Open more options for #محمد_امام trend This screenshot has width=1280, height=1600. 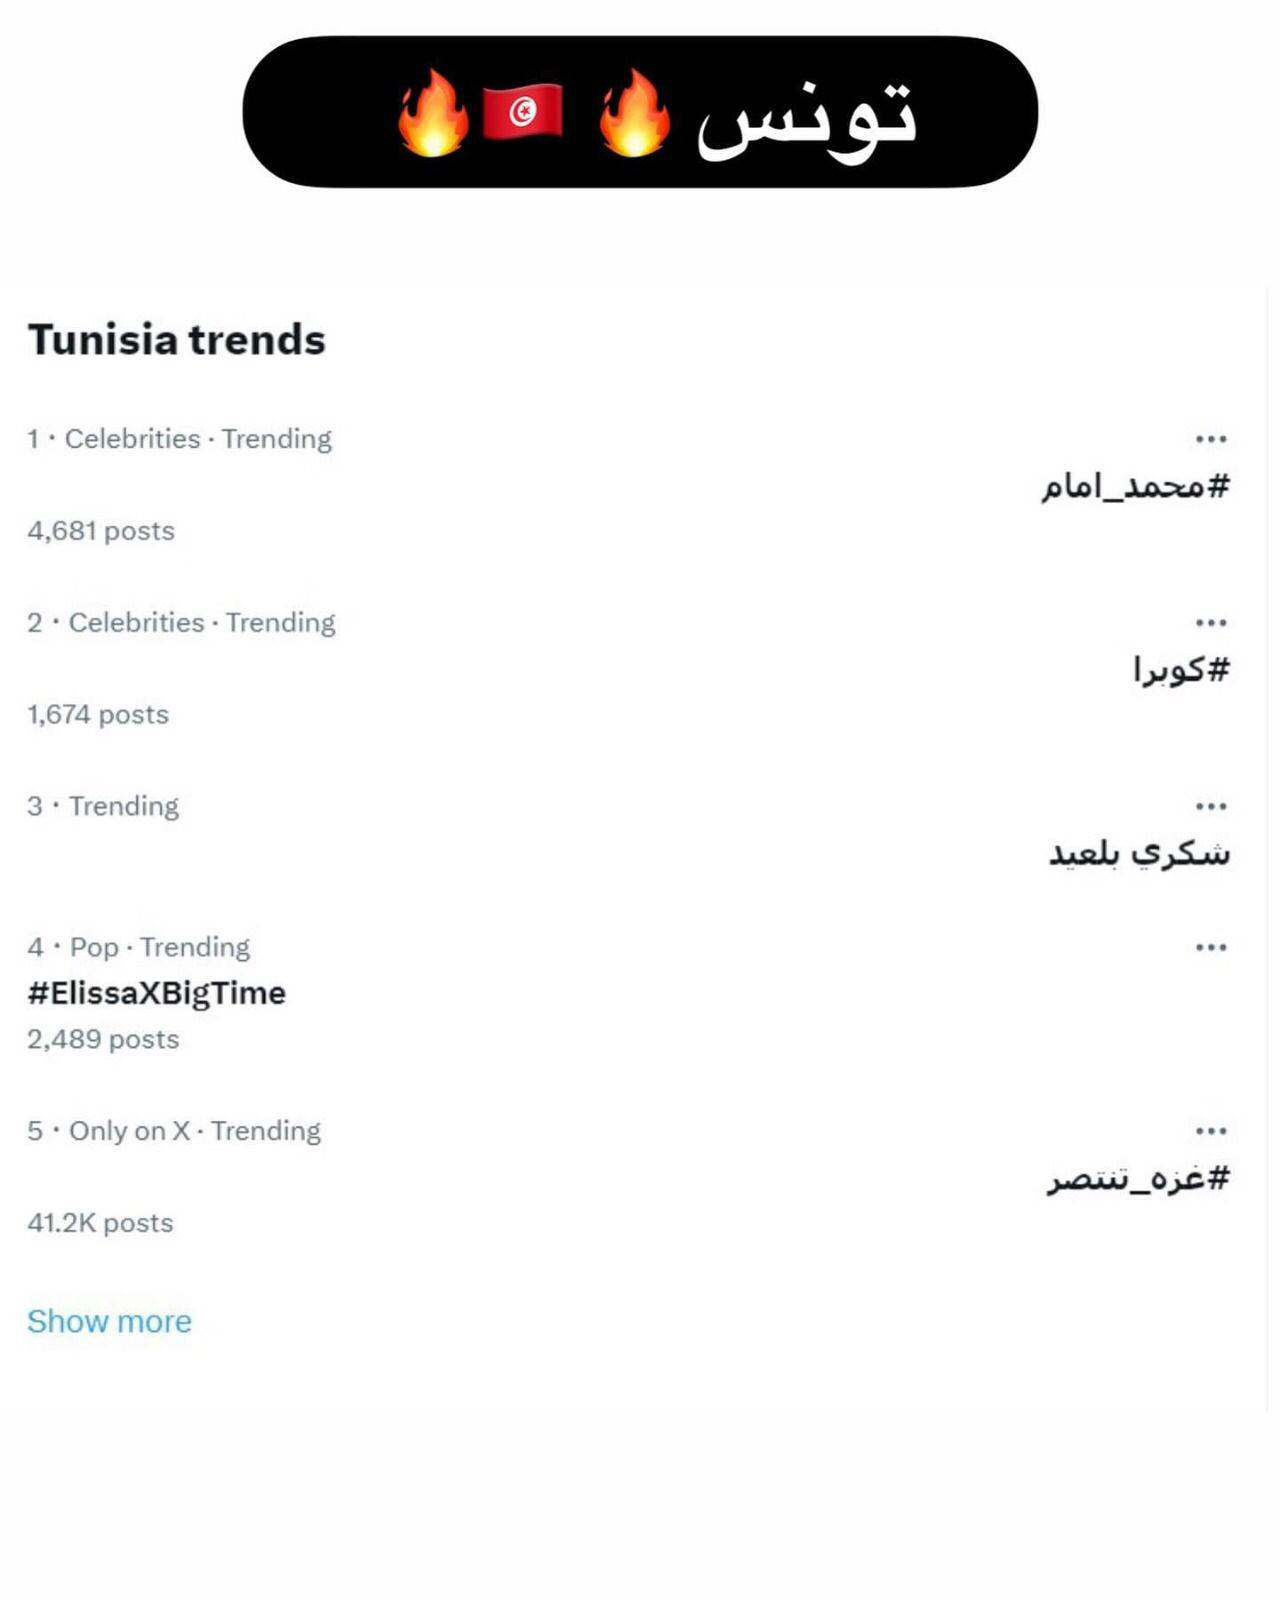(1210, 439)
